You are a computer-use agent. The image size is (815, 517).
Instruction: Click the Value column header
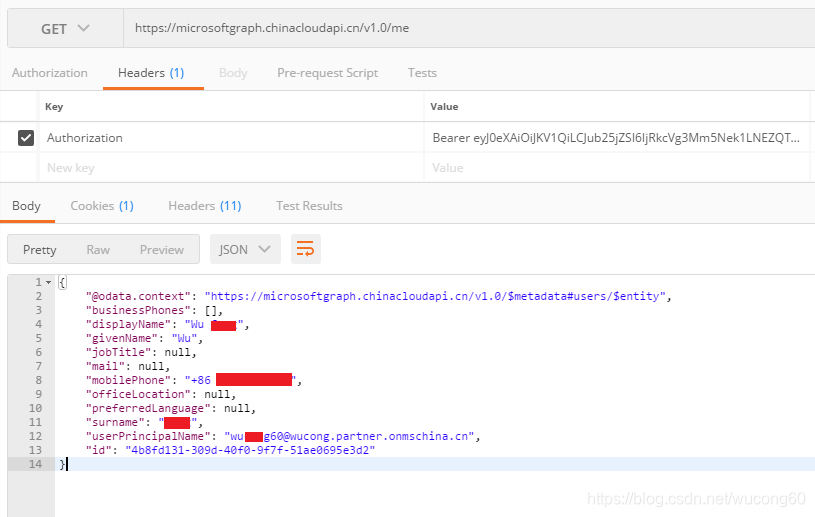444,107
